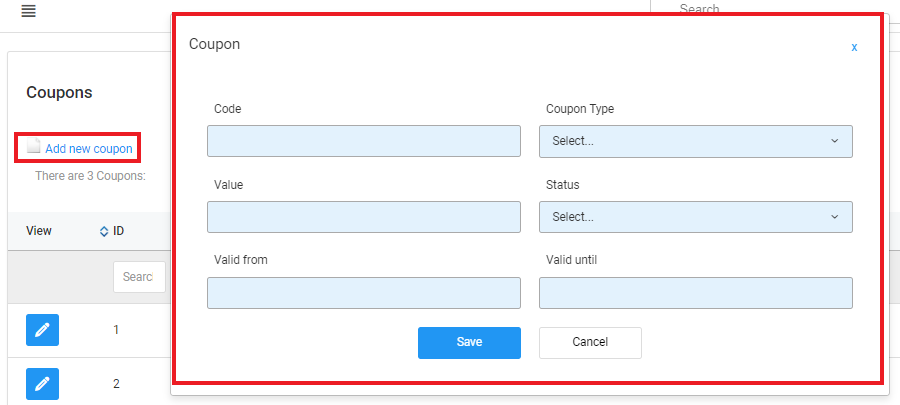Click the View column header
The height and width of the screenshot is (405, 900).
(39, 231)
